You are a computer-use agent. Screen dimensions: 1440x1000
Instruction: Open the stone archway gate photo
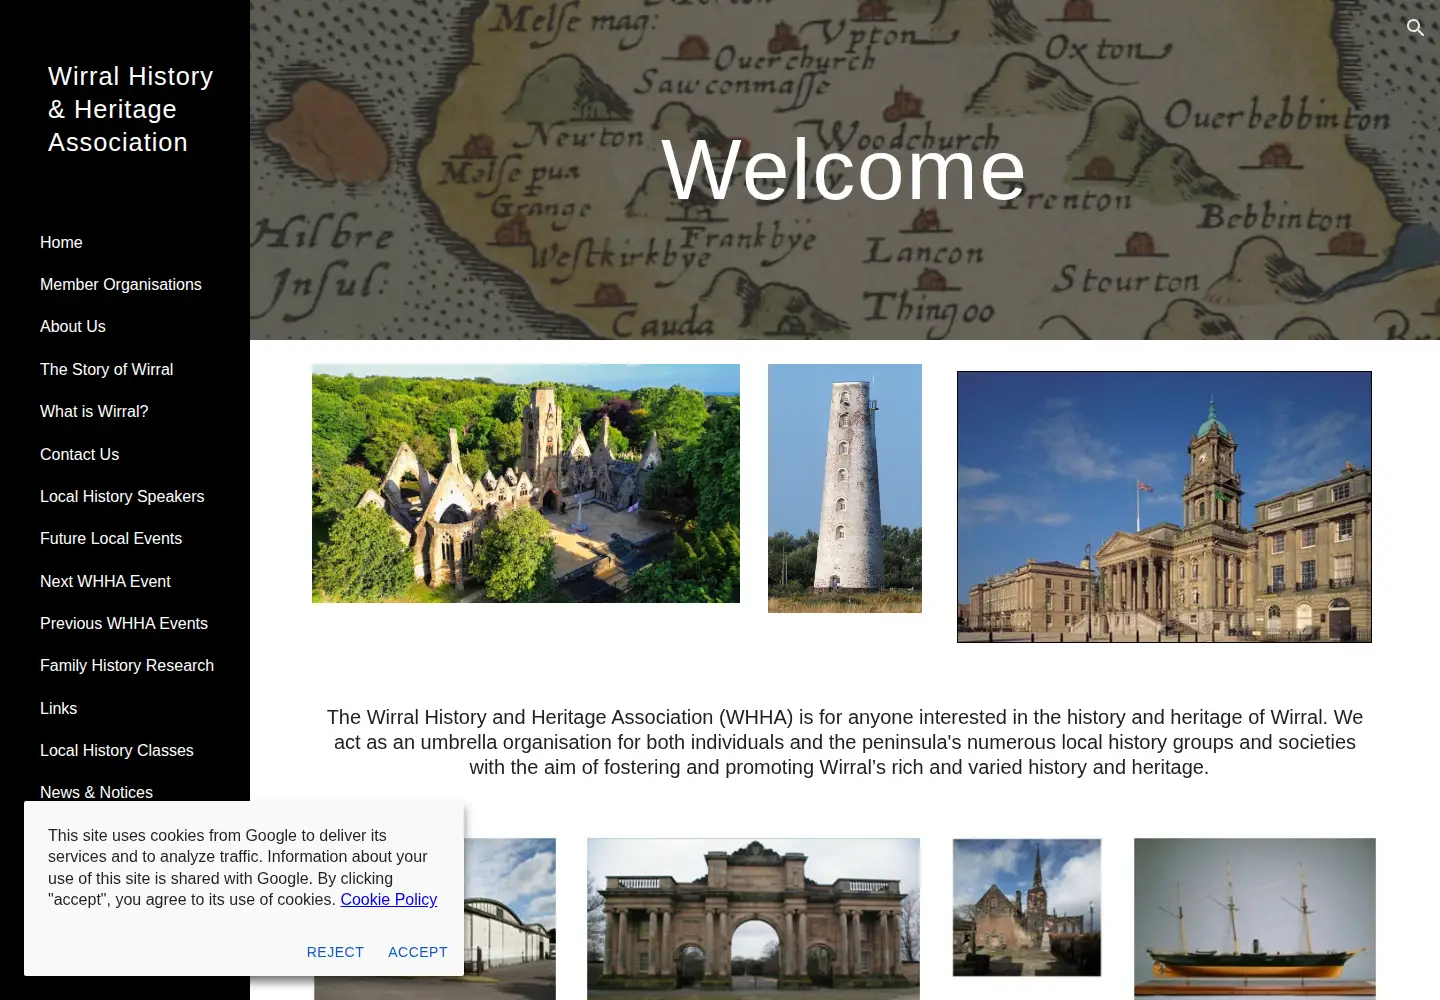click(x=753, y=919)
